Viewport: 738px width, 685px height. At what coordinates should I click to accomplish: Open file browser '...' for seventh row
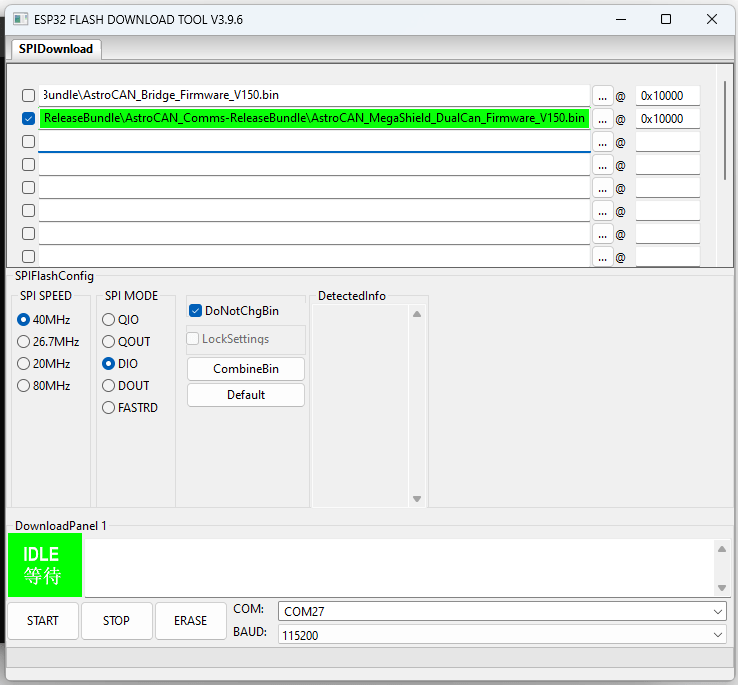602,234
